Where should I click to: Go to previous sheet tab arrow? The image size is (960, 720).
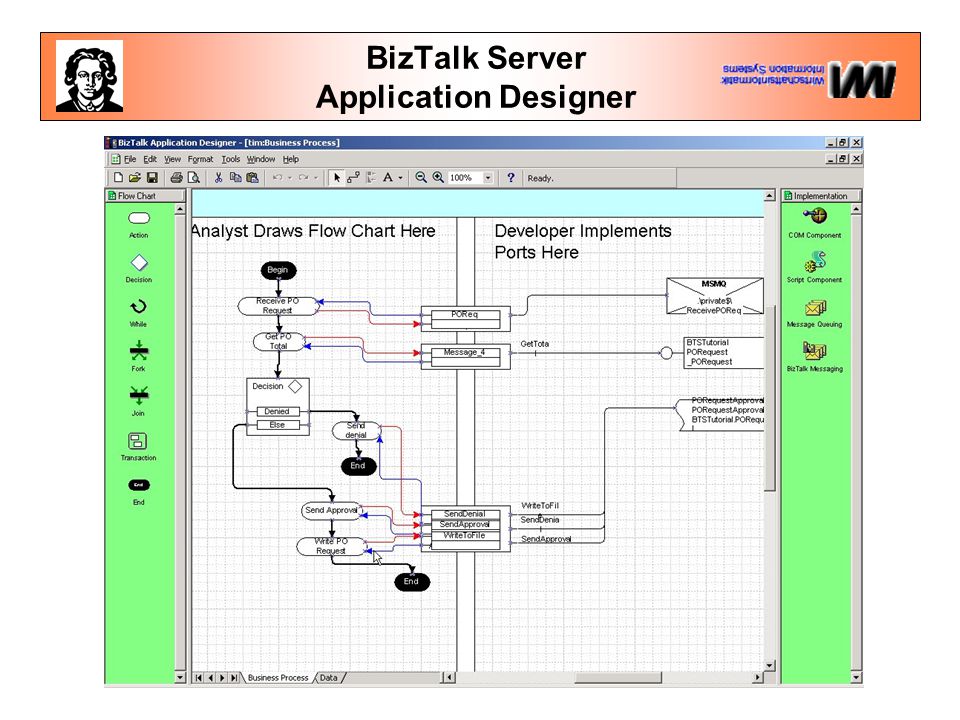[211, 678]
